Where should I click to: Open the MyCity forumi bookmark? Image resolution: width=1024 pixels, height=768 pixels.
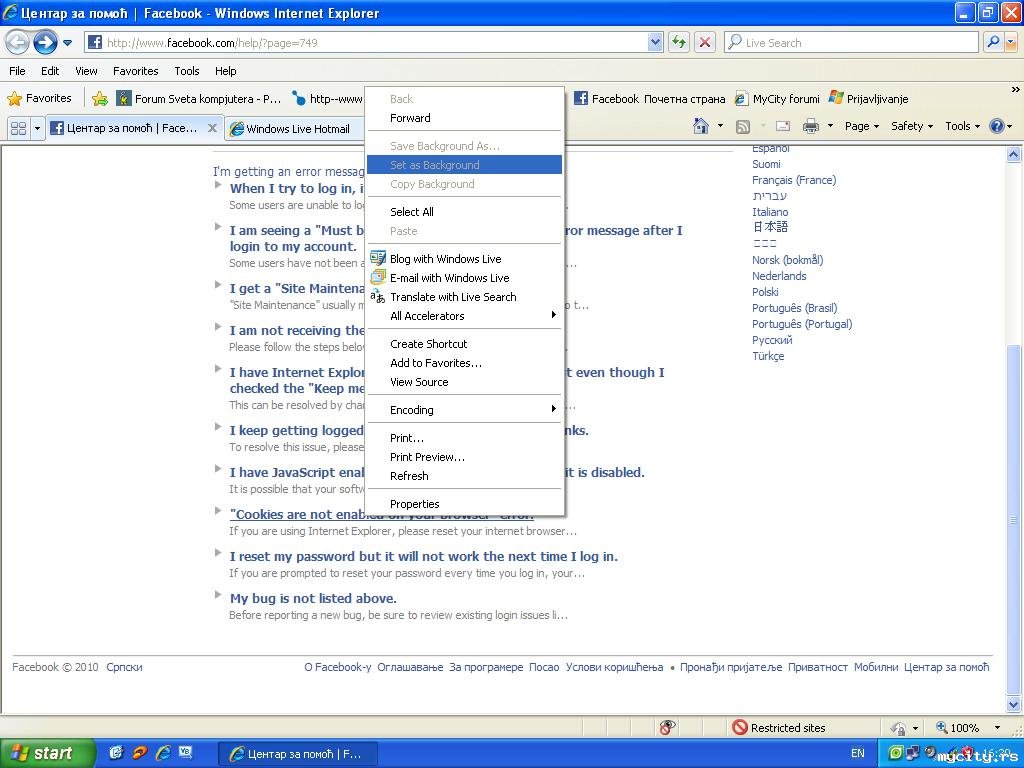(777, 99)
